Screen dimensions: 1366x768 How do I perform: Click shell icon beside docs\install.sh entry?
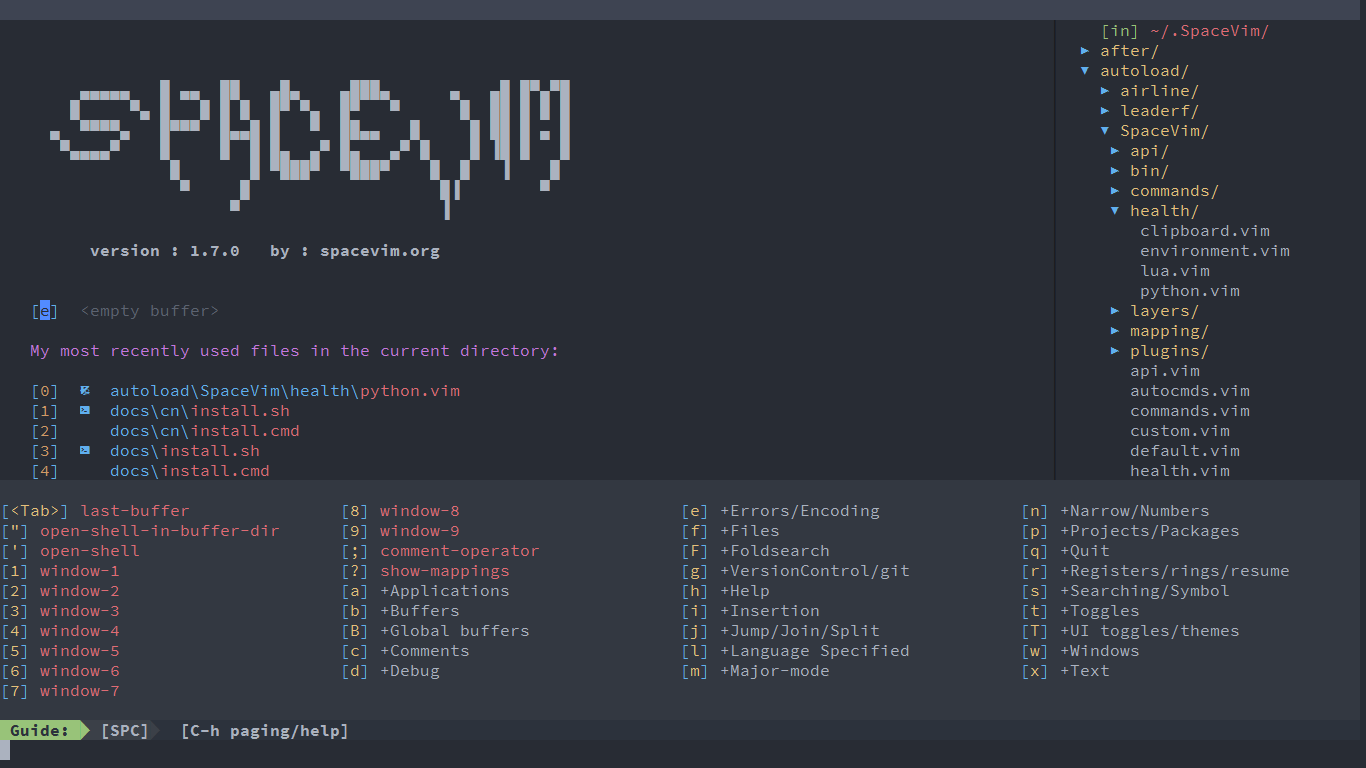click(85, 450)
